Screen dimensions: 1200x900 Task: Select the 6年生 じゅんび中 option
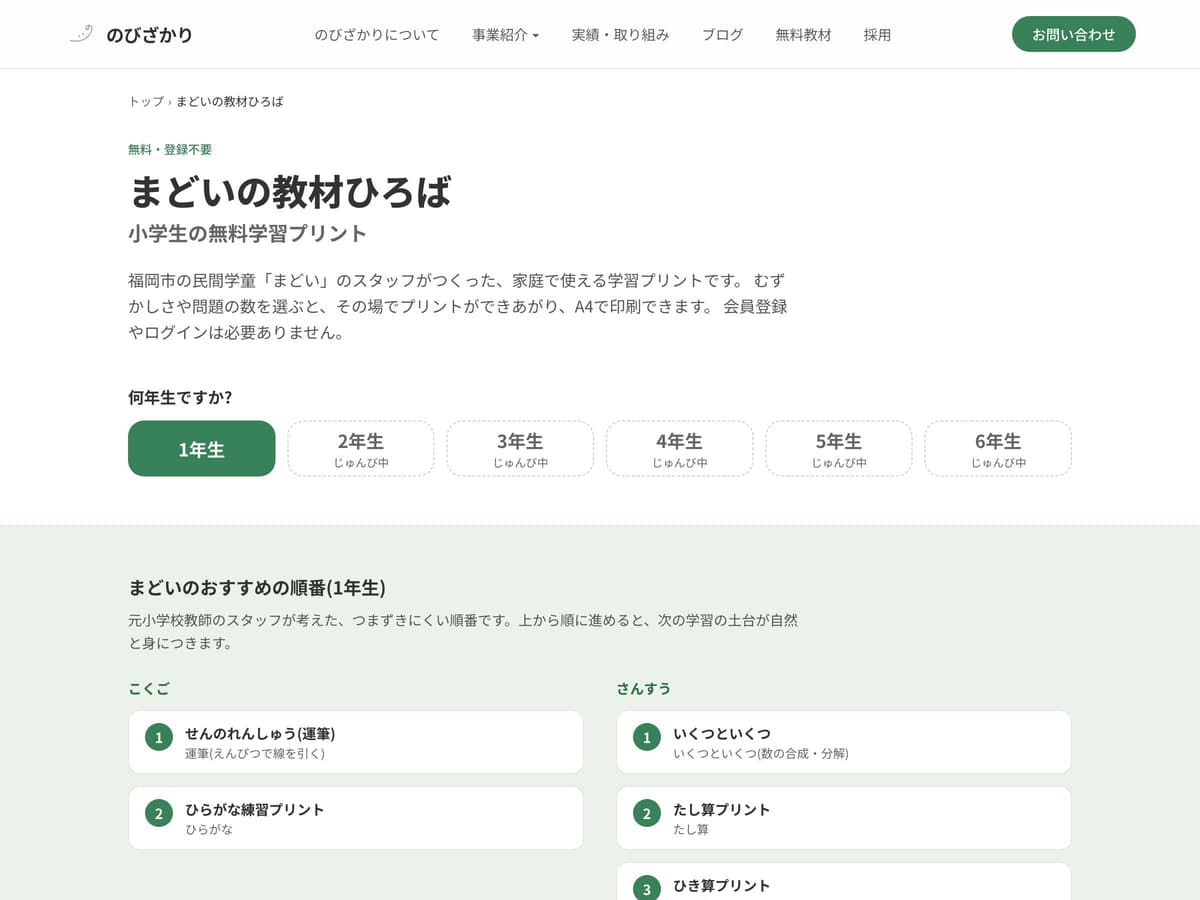click(x=998, y=449)
